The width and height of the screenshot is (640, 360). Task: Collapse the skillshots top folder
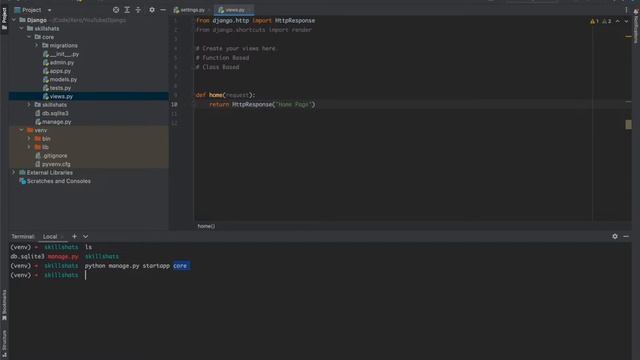(22, 29)
